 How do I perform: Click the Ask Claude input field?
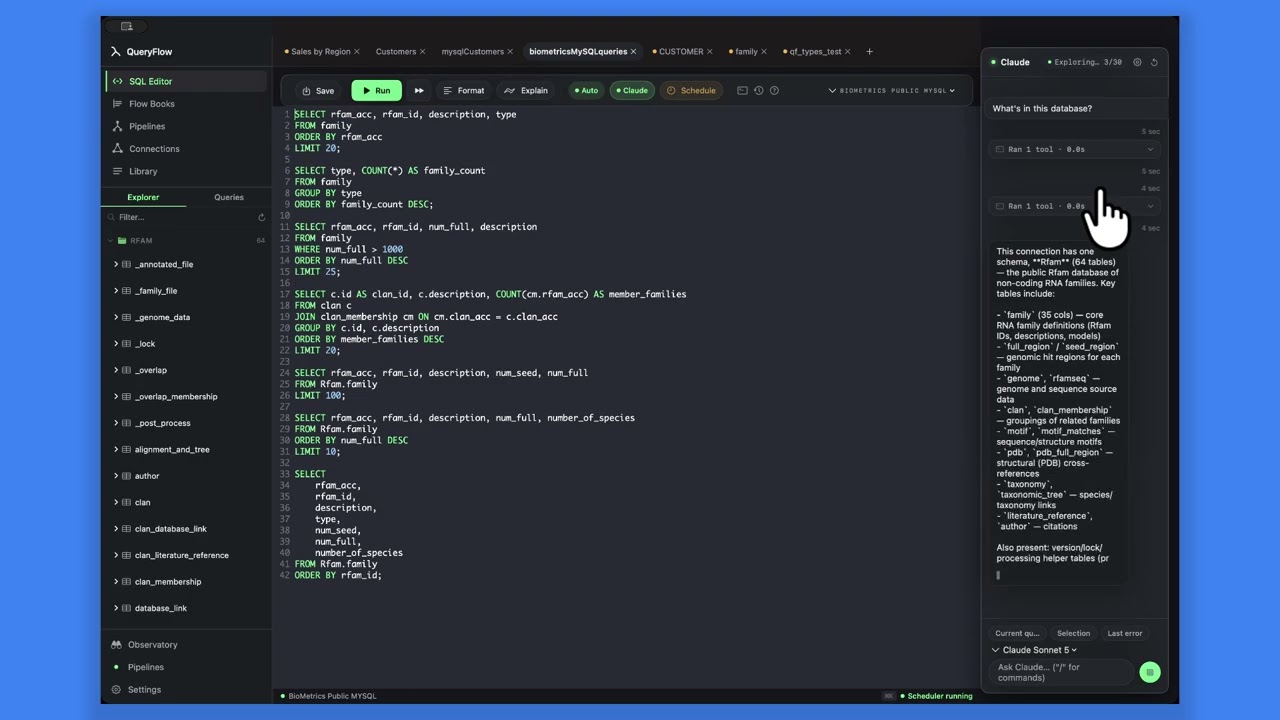point(1061,672)
